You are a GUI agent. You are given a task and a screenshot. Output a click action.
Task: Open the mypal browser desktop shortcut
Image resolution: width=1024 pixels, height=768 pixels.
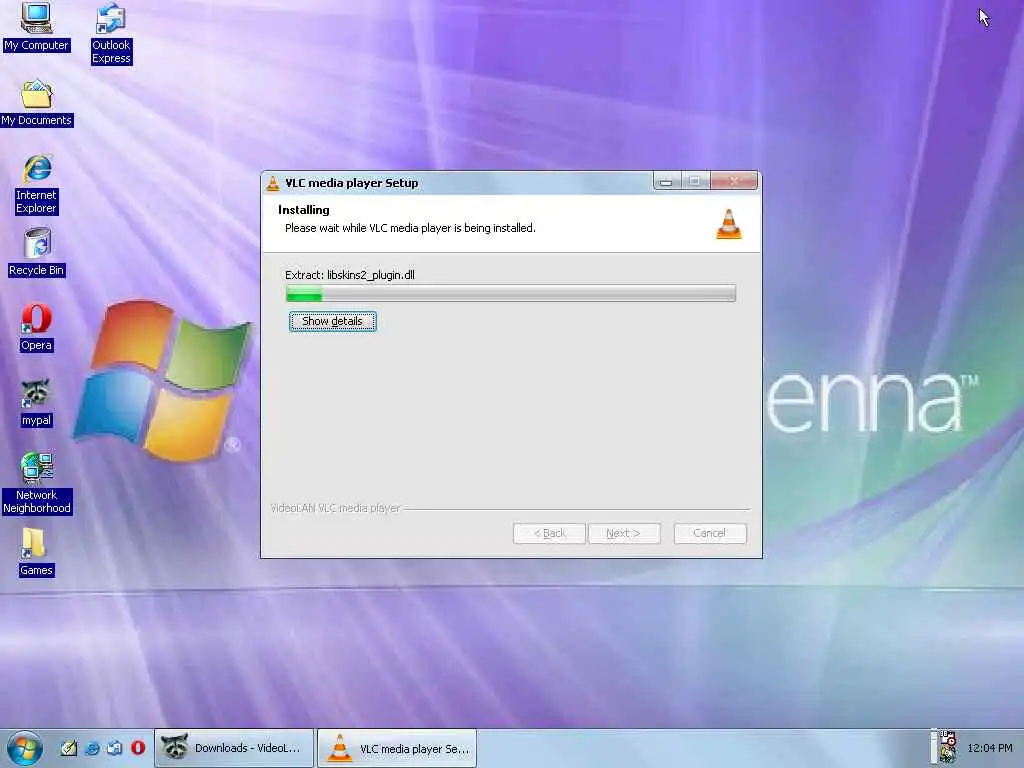36,403
